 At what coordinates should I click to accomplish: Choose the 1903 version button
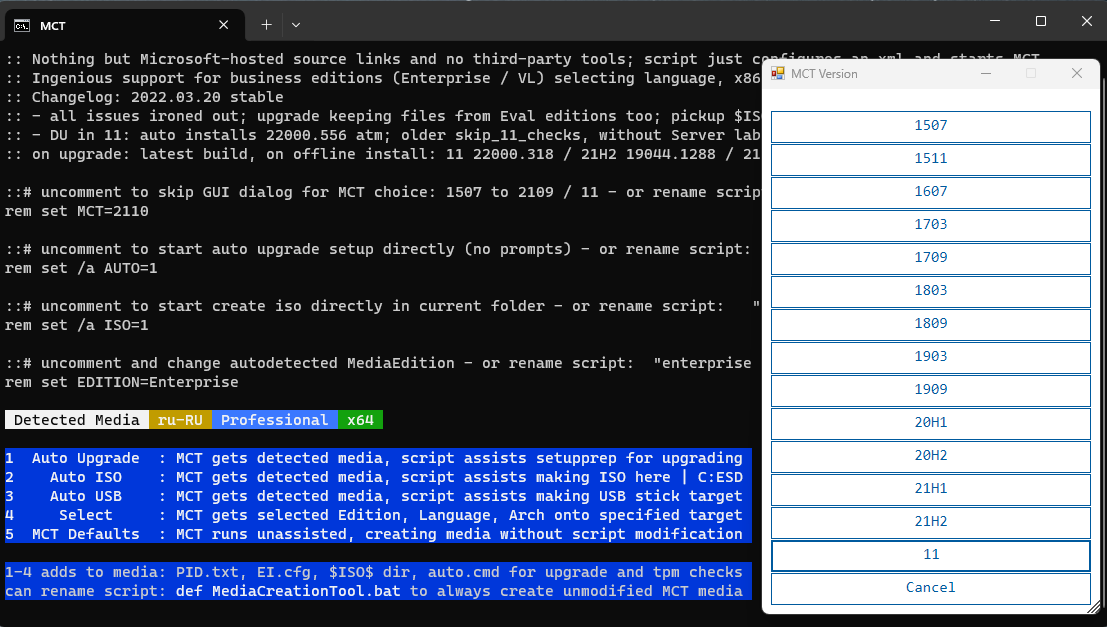point(931,357)
